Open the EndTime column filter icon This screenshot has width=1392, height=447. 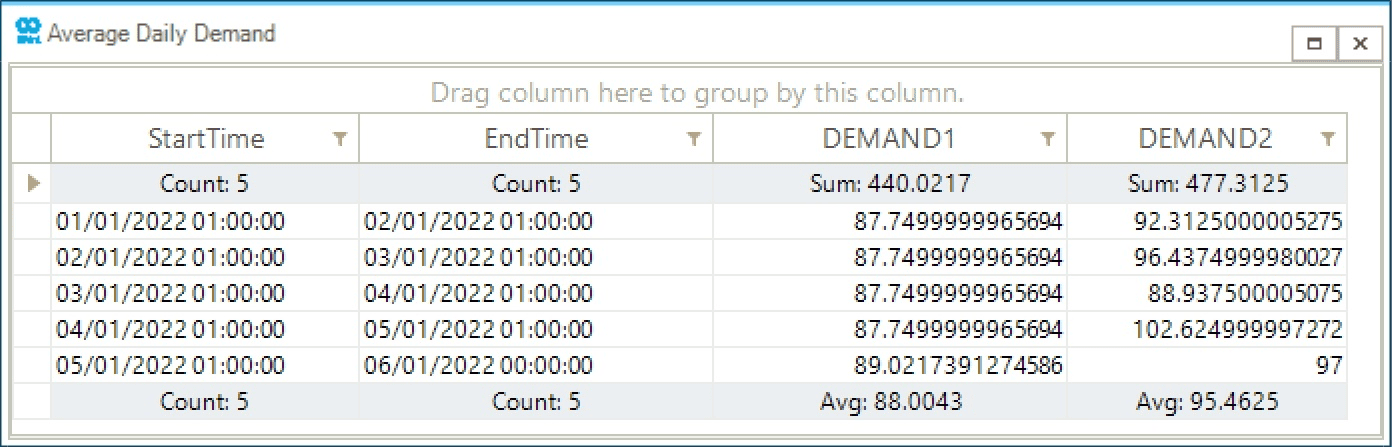tap(694, 140)
